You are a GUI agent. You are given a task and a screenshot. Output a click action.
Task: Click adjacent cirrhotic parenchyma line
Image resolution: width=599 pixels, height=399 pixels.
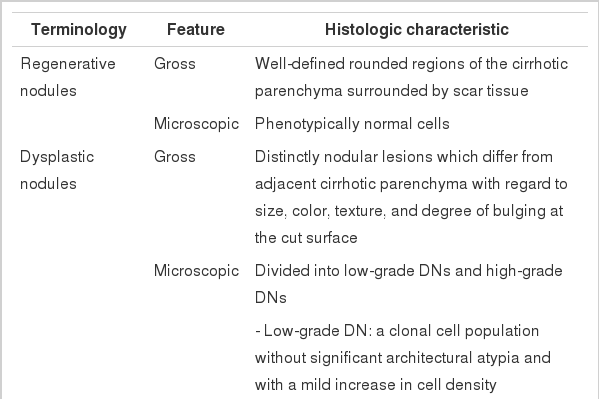pos(411,184)
